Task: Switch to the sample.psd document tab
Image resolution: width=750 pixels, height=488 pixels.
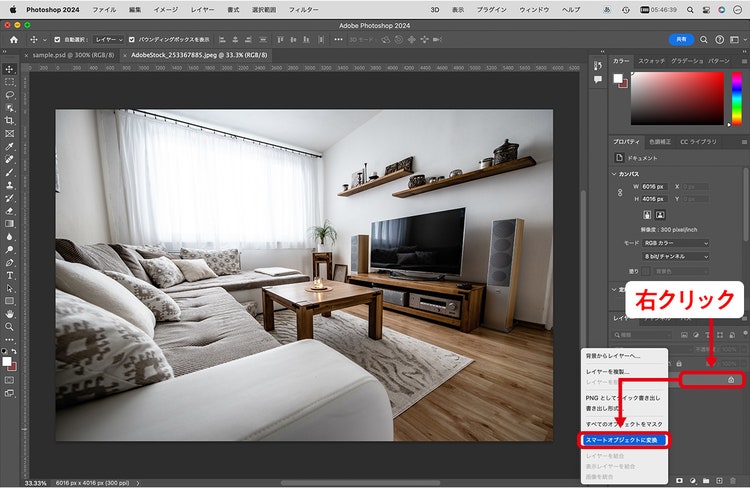Action: pos(73,55)
